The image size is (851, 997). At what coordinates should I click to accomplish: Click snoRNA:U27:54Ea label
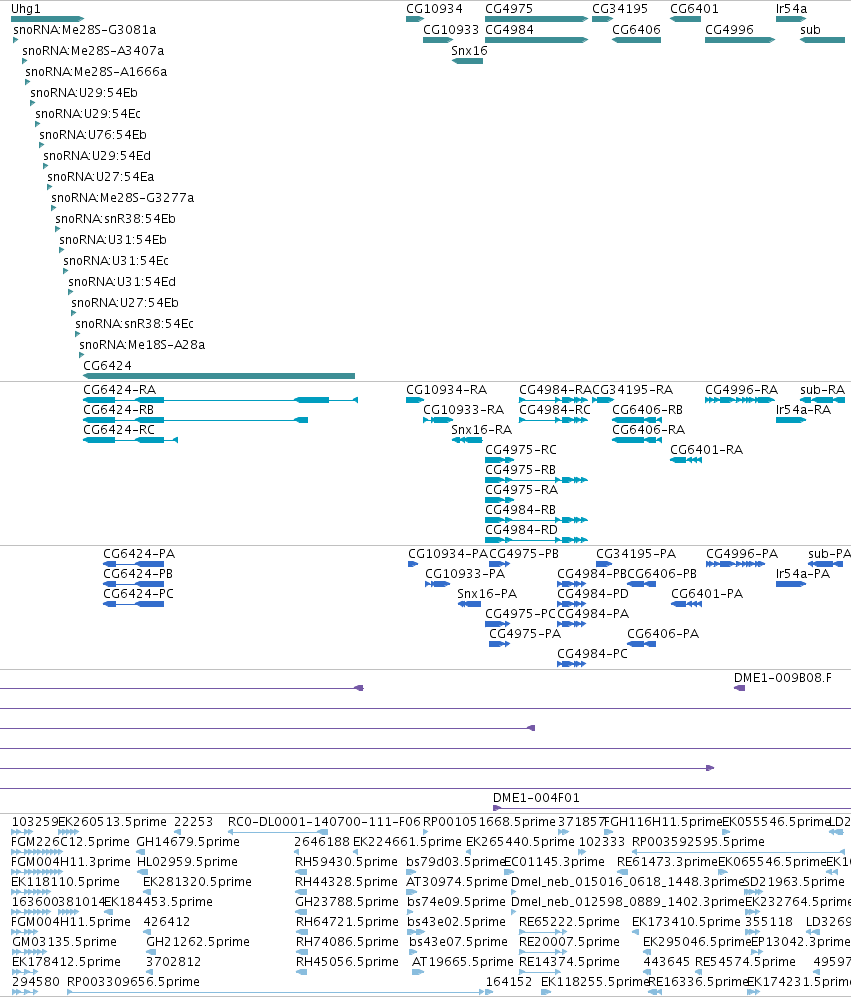(100, 177)
